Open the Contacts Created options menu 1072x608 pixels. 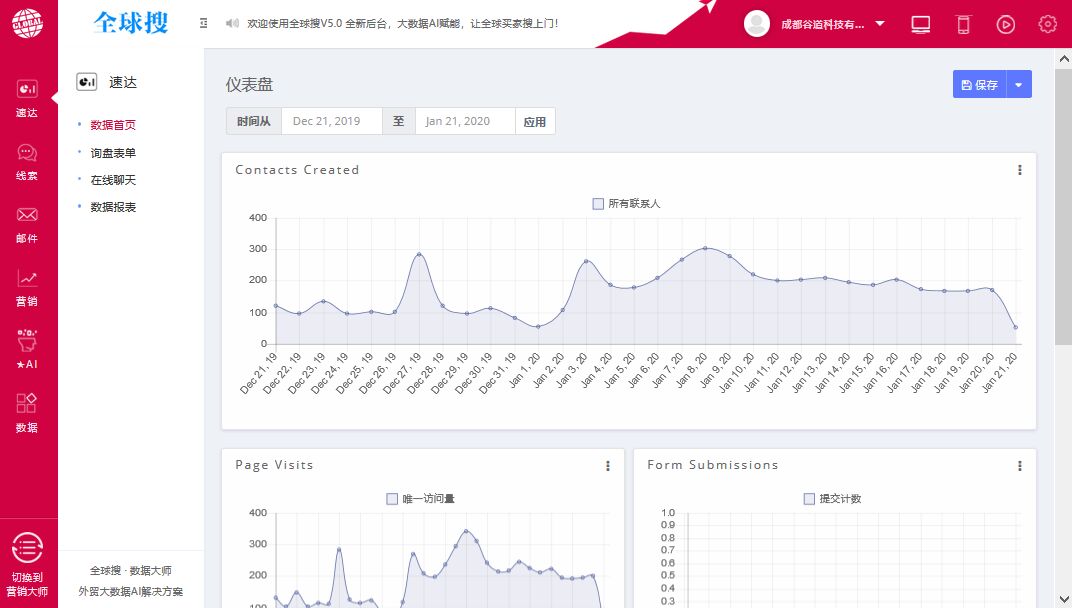1019,170
